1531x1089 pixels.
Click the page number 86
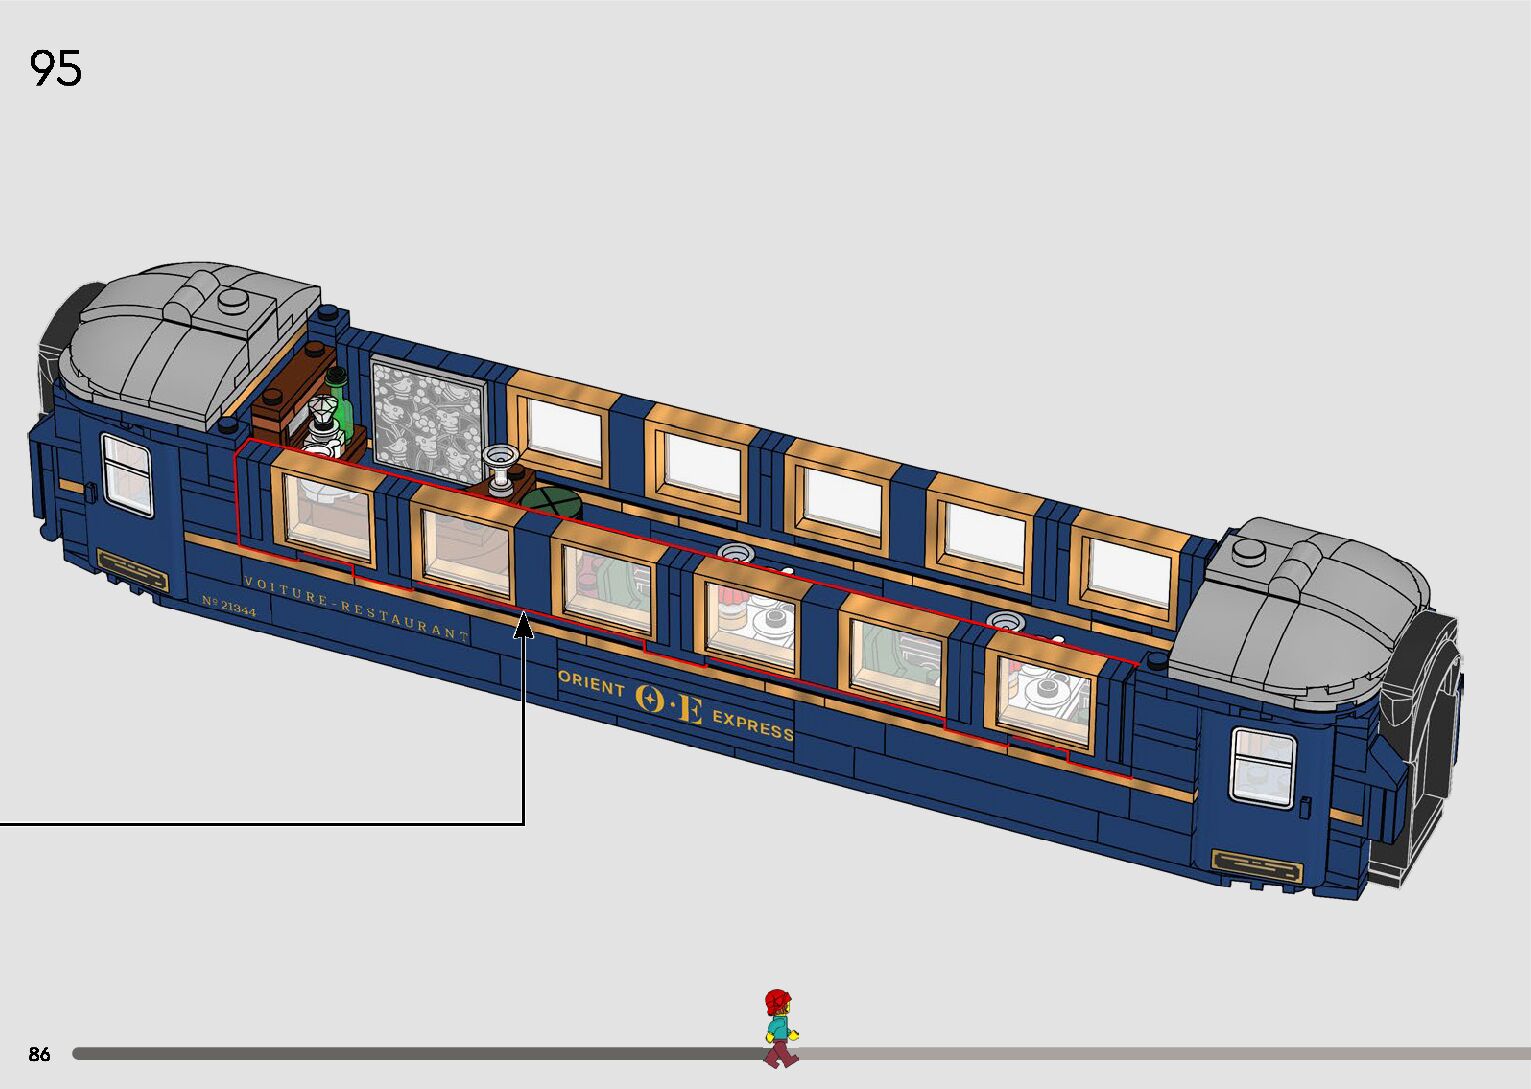point(39,1054)
